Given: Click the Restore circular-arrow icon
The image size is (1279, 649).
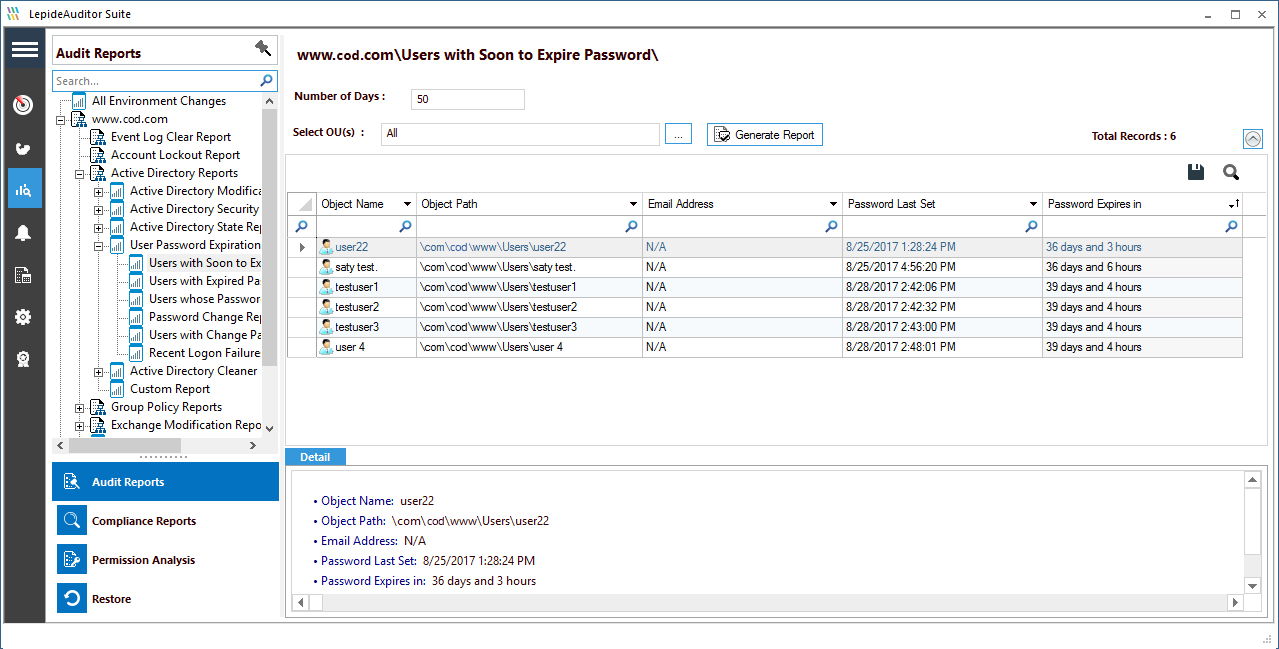Looking at the screenshot, I should [x=72, y=599].
